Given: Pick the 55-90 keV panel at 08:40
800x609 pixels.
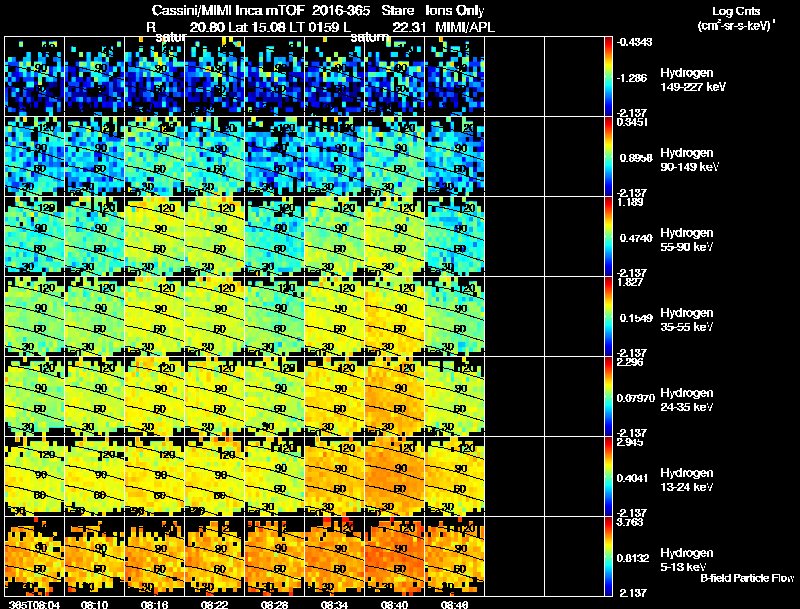Looking at the screenshot, I should [394, 237].
